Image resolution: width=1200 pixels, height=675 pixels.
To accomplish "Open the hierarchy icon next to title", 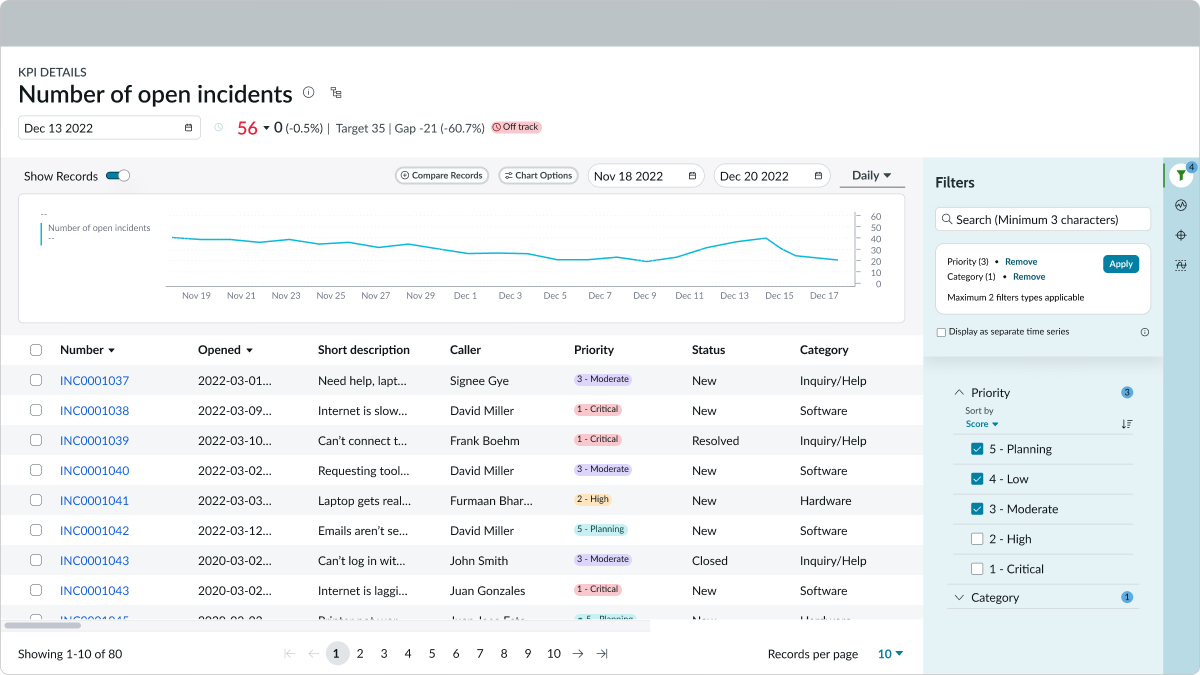I will (x=336, y=93).
